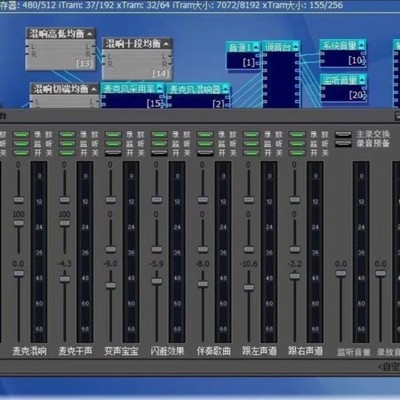Image resolution: width=400 pixels, height=400 pixels.
Task: Toggle 监听 for the 麦克混响 channel
Action: 21,144
